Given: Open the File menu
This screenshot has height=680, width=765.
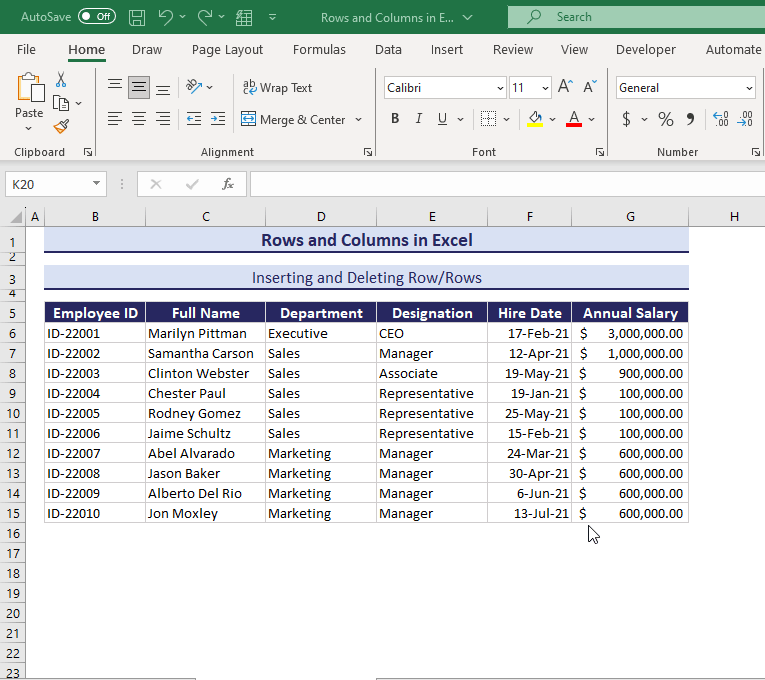Looking at the screenshot, I should tap(26, 50).
